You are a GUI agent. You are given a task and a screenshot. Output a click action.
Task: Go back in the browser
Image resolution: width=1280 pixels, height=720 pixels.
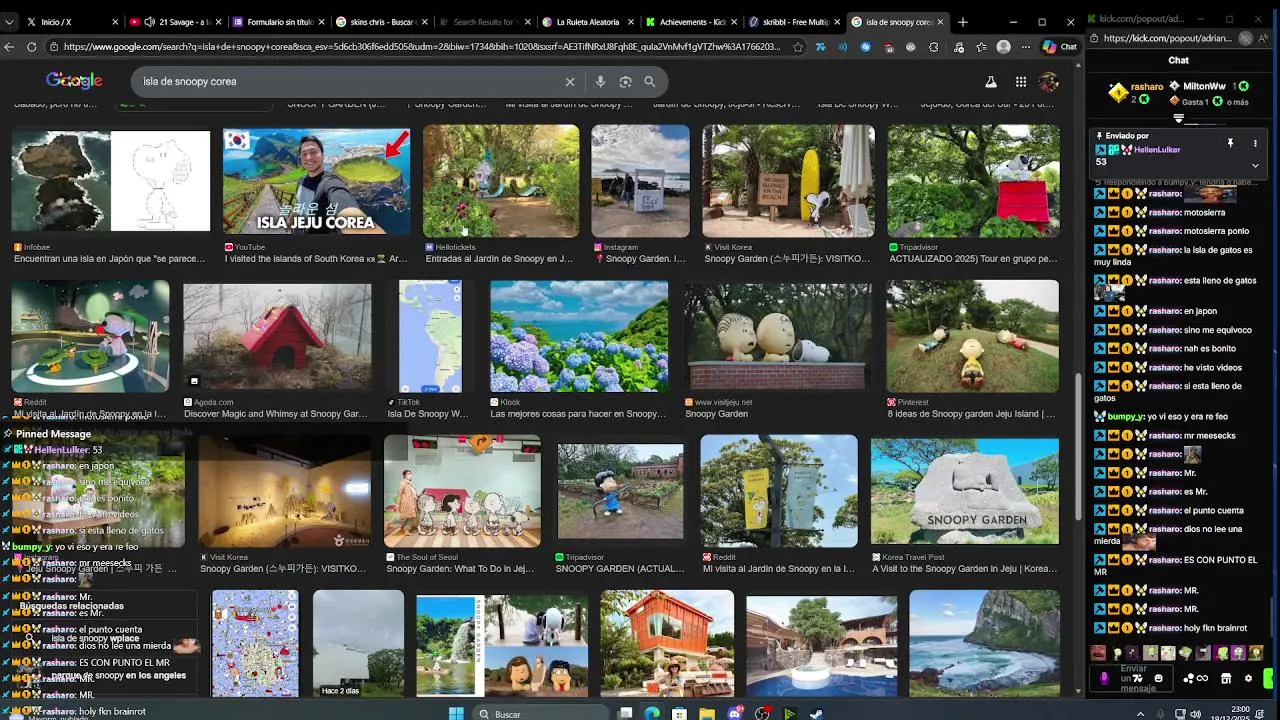[x=10, y=46]
